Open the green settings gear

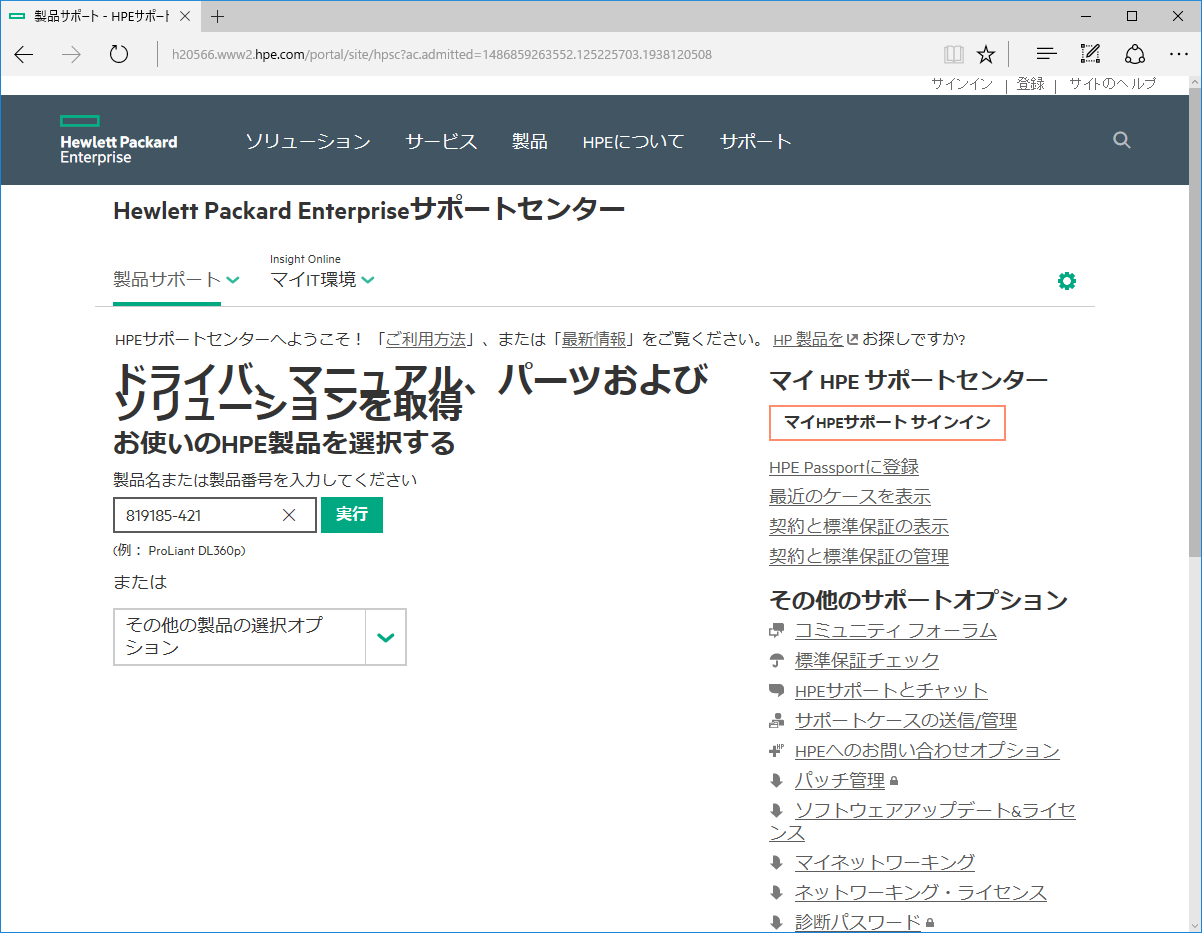(x=1067, y=281)
